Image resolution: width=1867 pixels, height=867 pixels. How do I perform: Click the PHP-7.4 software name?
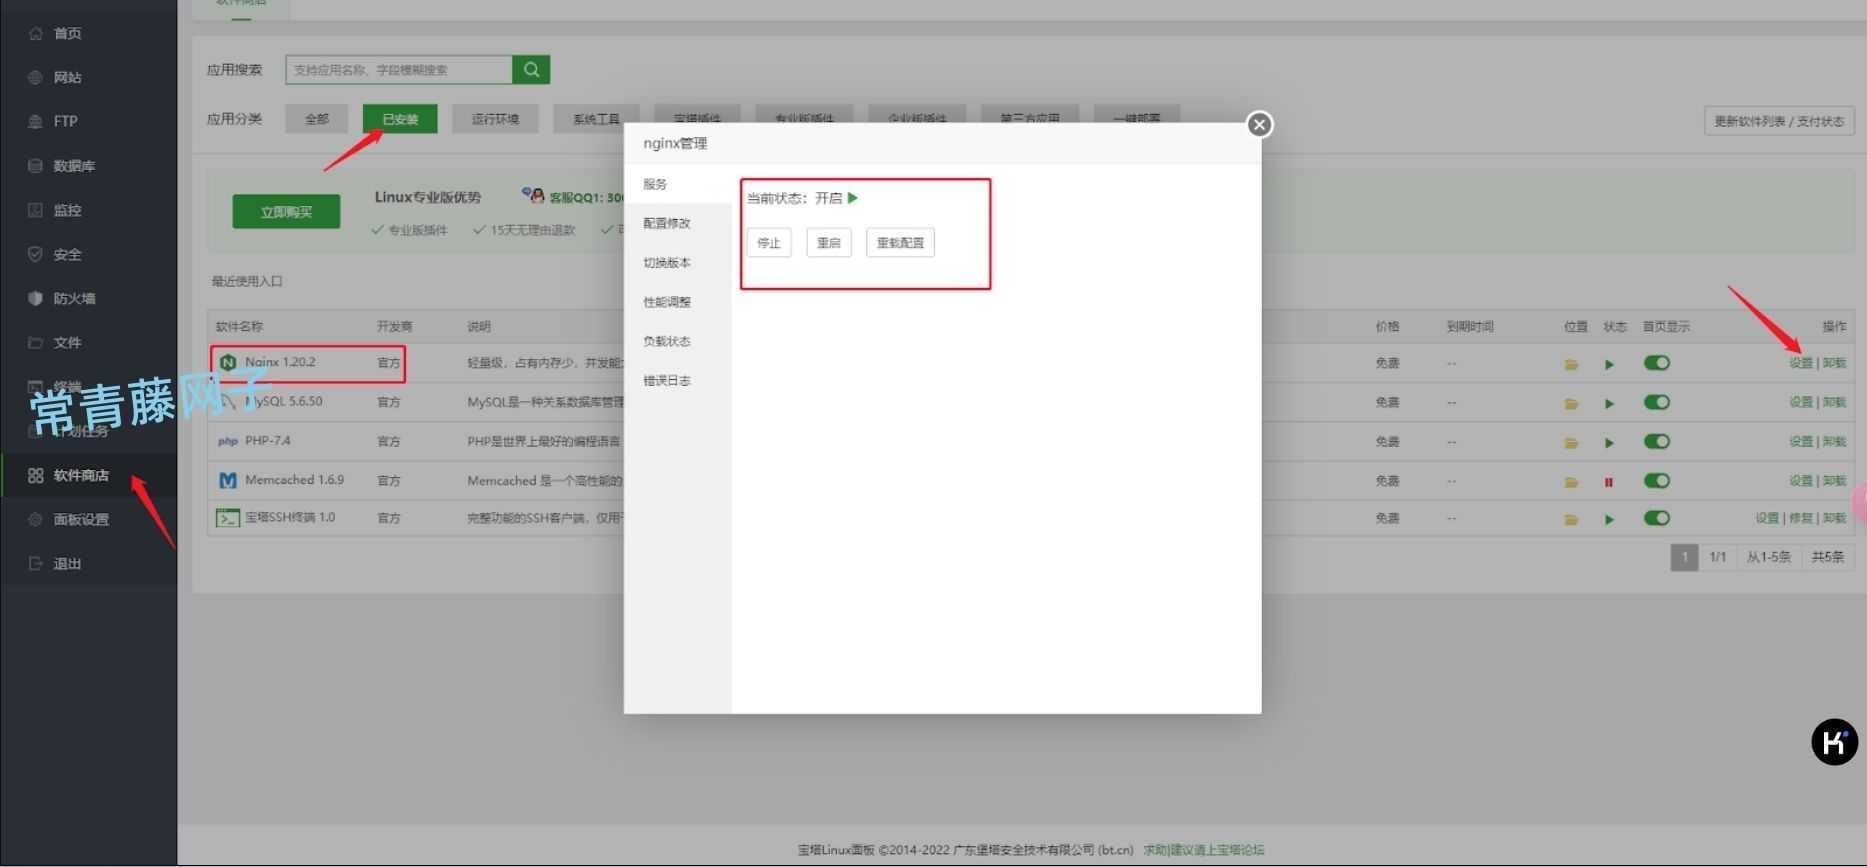click(x=268, y=441)
